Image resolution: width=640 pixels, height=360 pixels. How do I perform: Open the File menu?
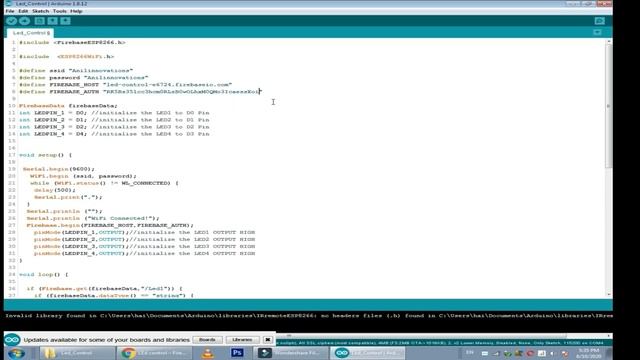coord(10,11)
